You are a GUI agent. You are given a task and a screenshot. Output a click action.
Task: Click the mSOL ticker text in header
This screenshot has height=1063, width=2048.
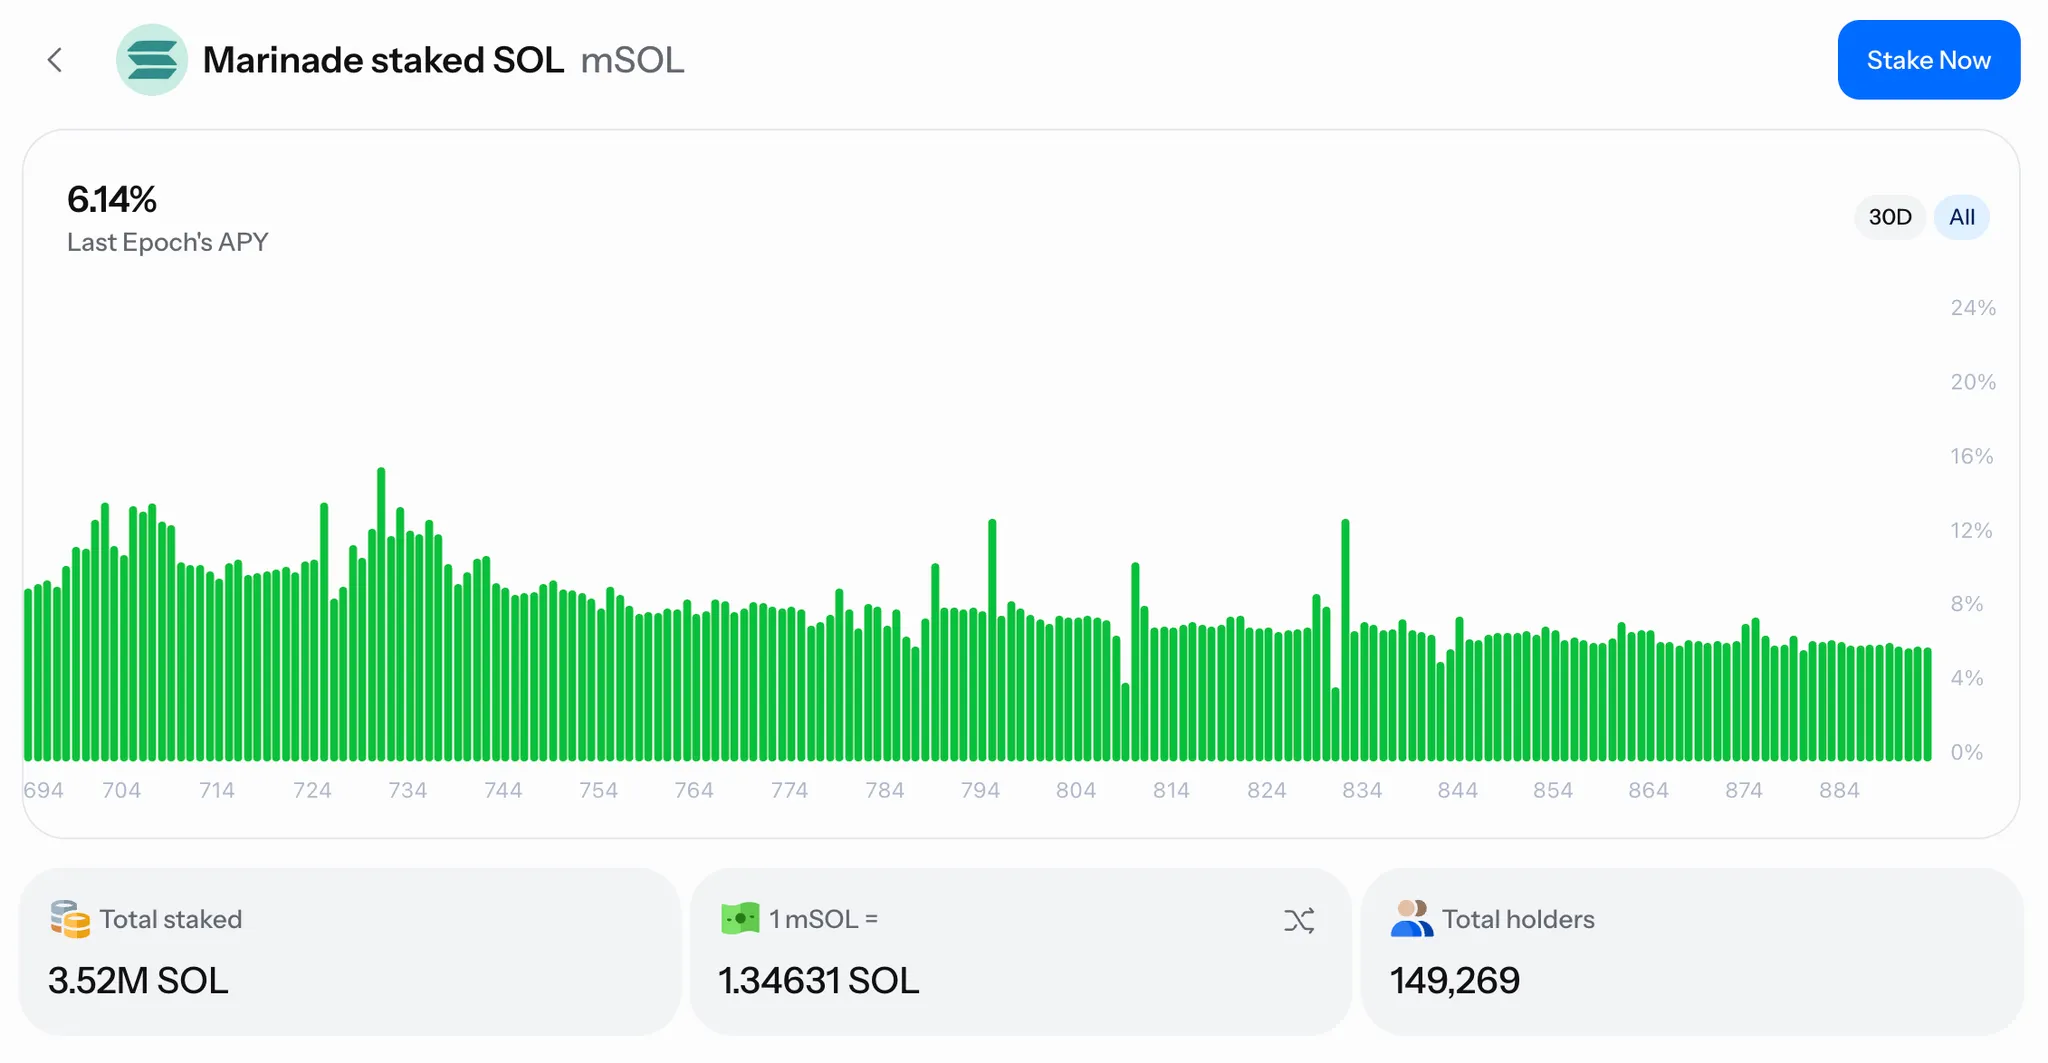[632, 60]
